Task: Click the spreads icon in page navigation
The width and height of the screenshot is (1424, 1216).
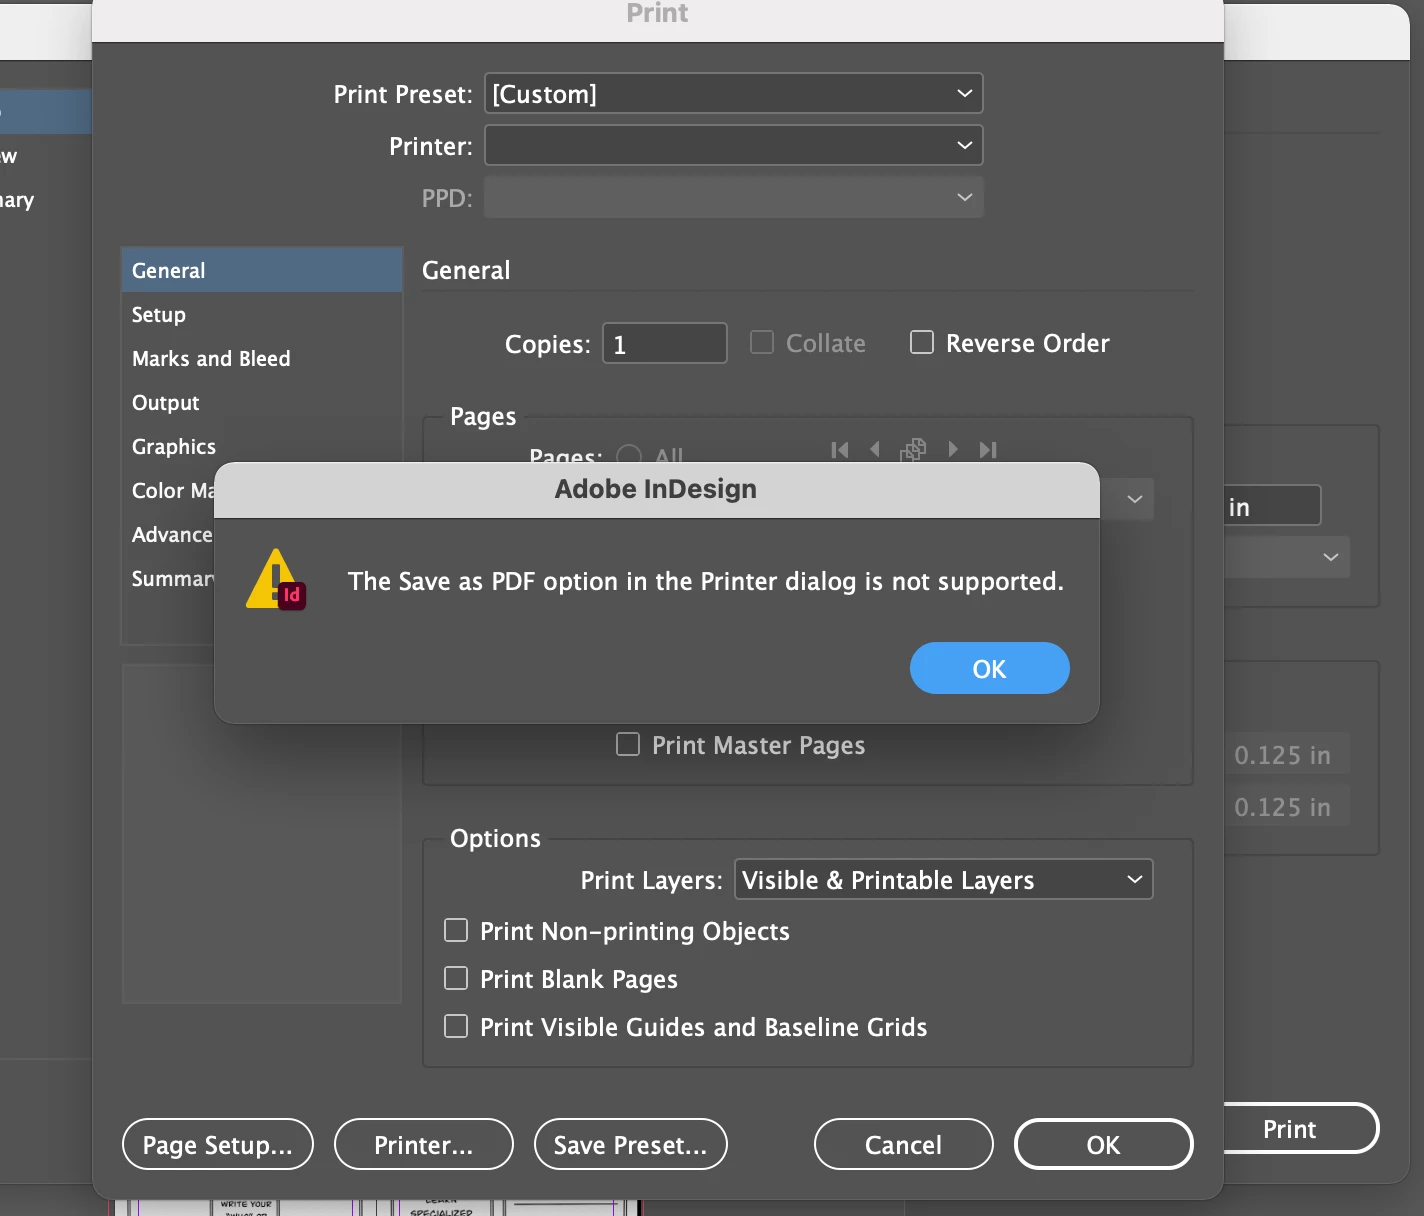Action: (913, 450)
